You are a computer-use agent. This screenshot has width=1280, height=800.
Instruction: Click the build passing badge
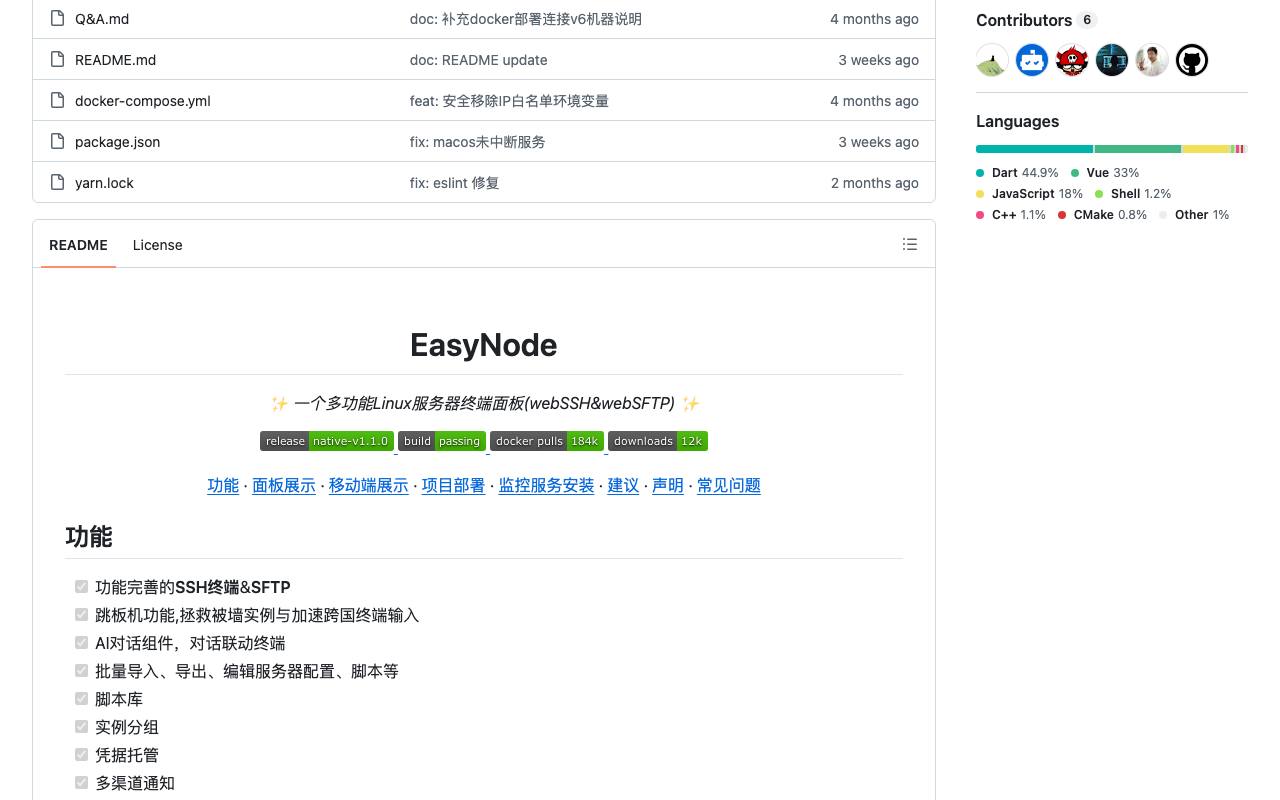442,441
